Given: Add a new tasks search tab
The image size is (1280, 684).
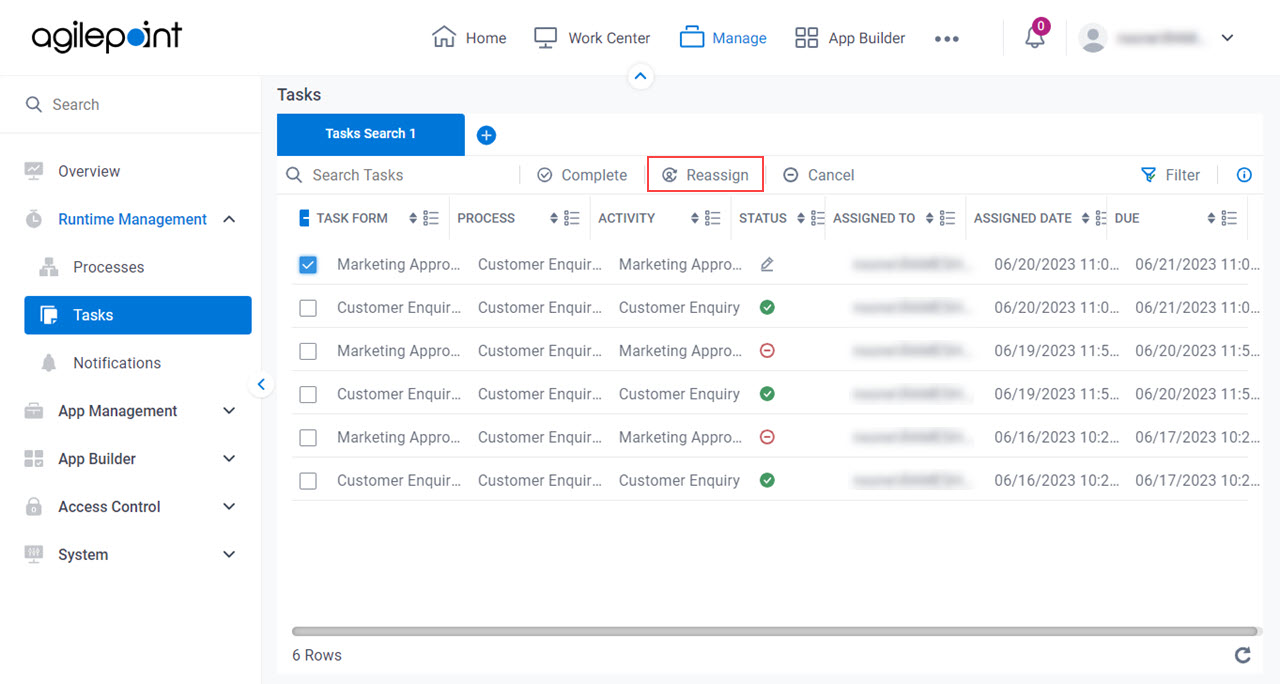Looking at the screenshot, I should pyautogui.click(x=486, y=135).
